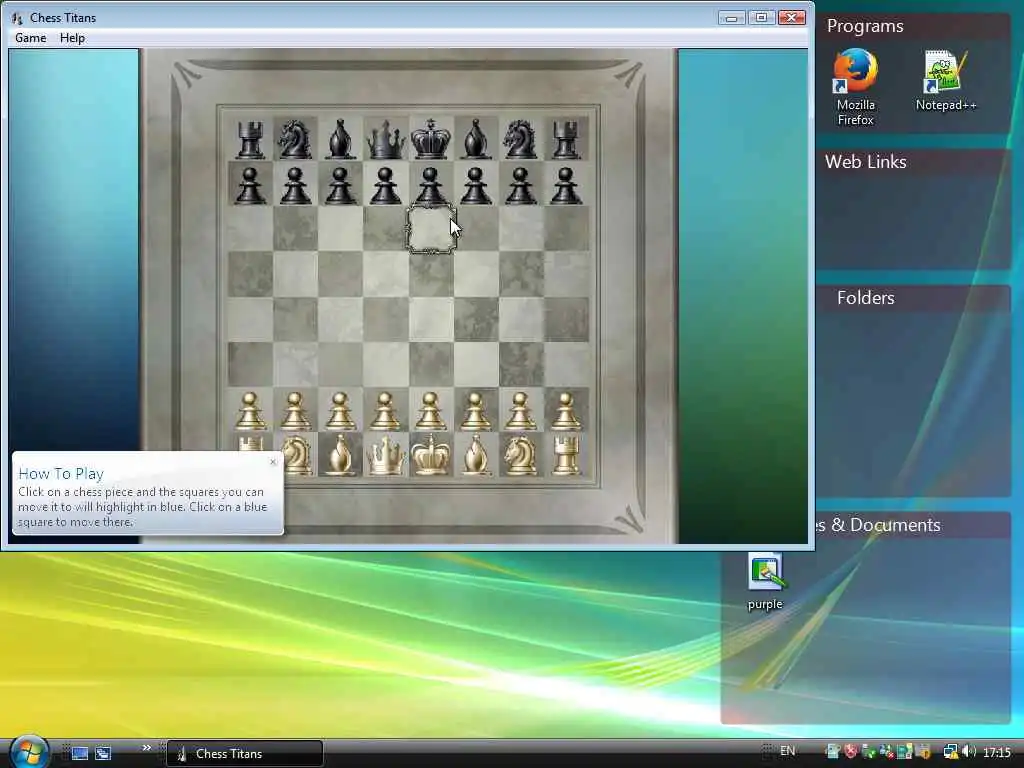Image resolution: width=1024 pixels, height=768 pixels.
Task: Select the black bishop on f8
Action: [475, 139]
